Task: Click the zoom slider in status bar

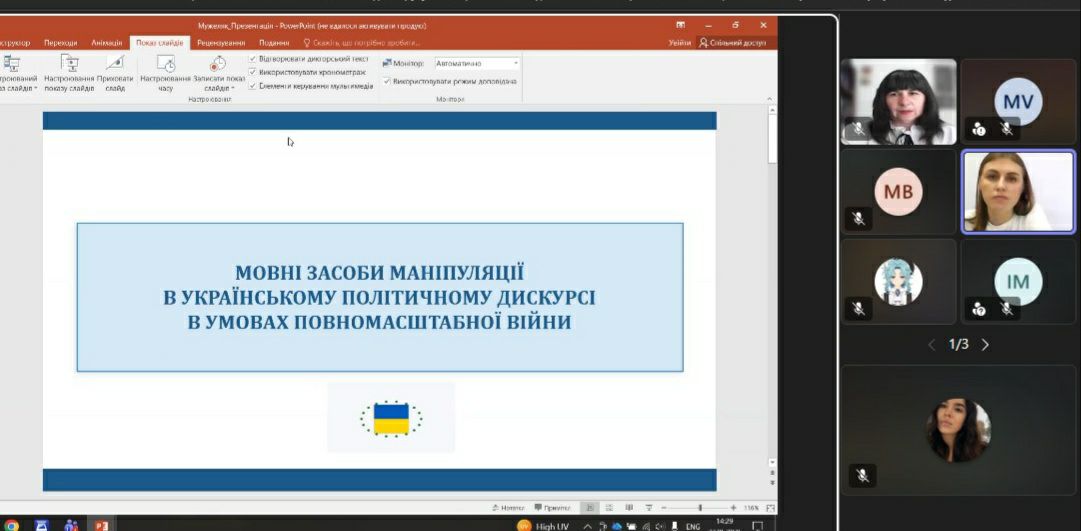Action: click(700, 508)
